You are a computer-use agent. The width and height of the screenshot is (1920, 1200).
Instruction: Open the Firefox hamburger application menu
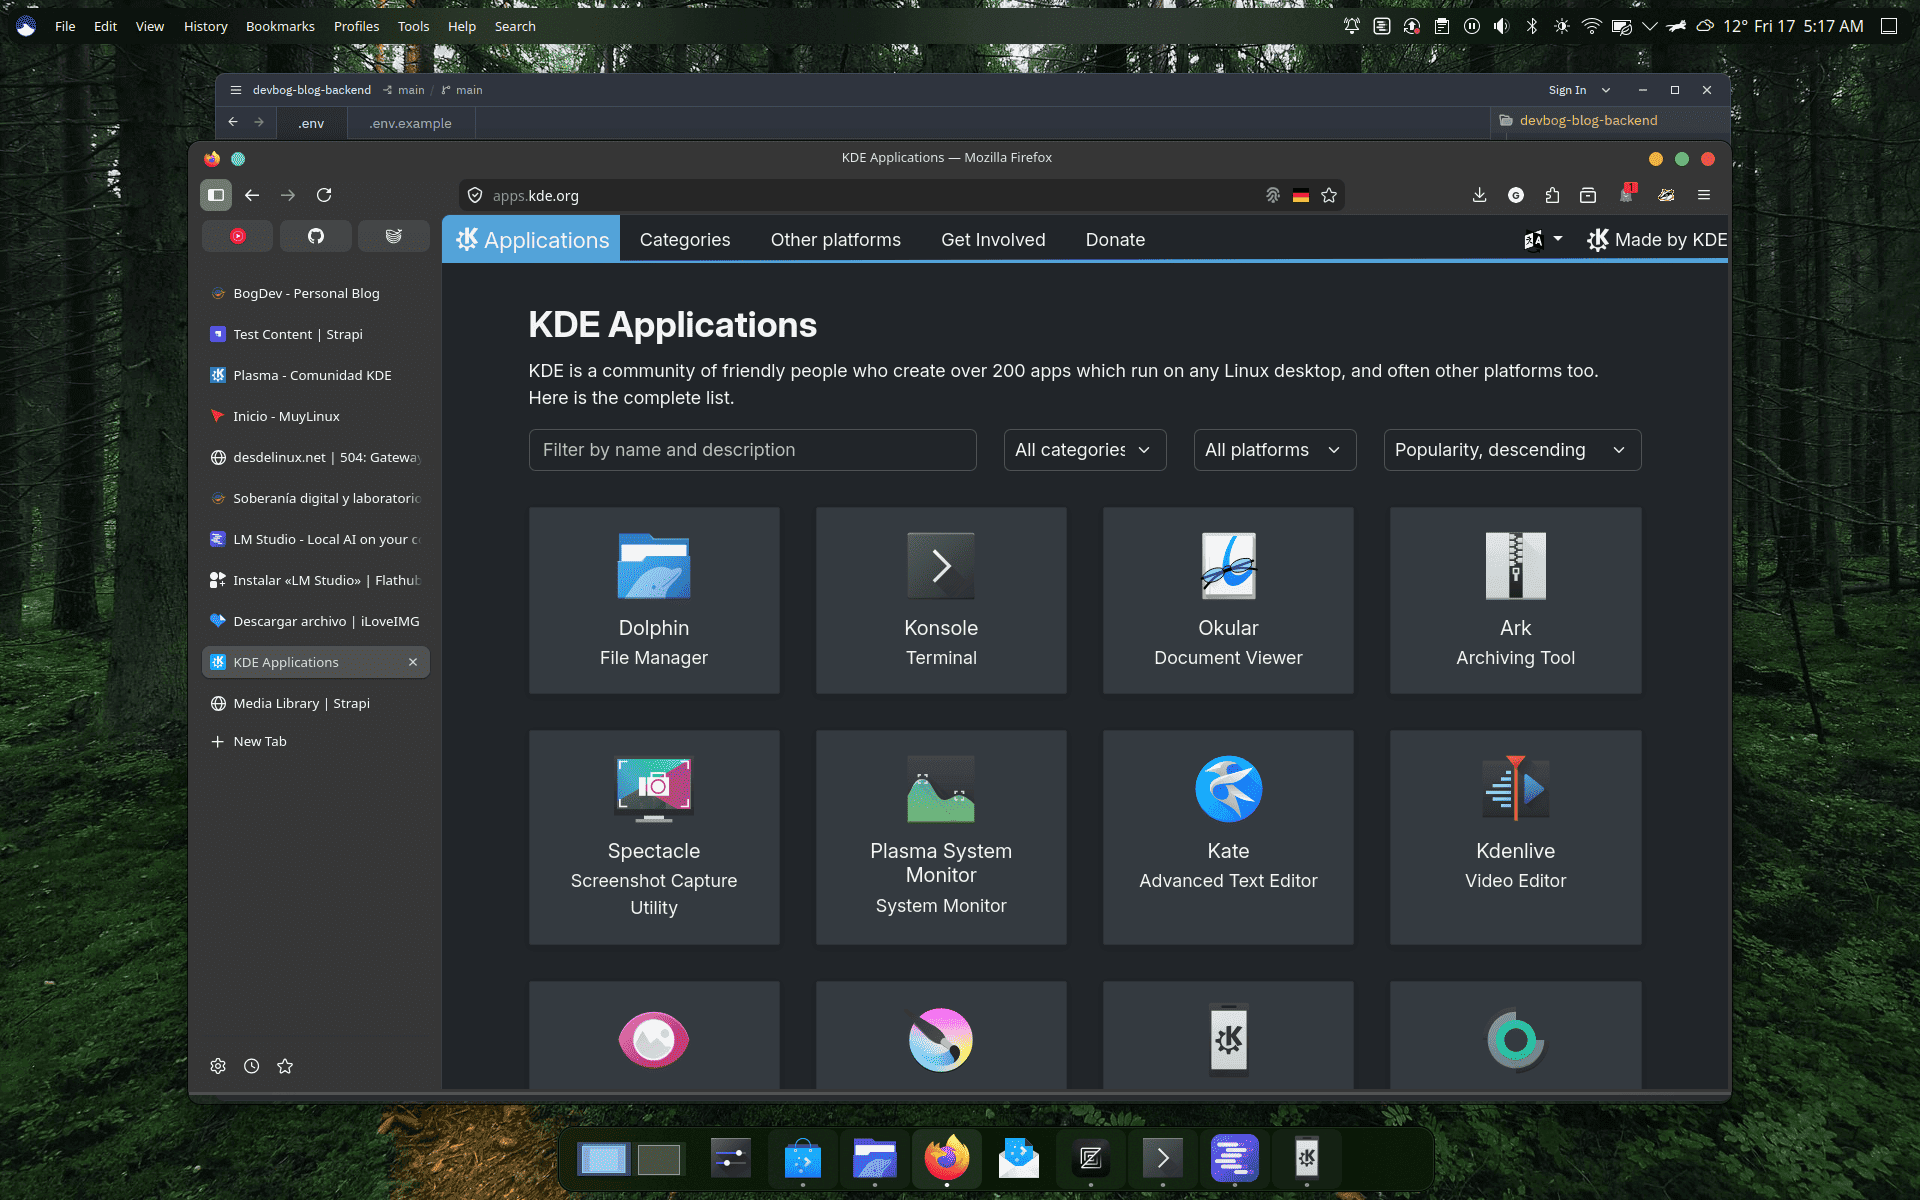coord(1704,195)
